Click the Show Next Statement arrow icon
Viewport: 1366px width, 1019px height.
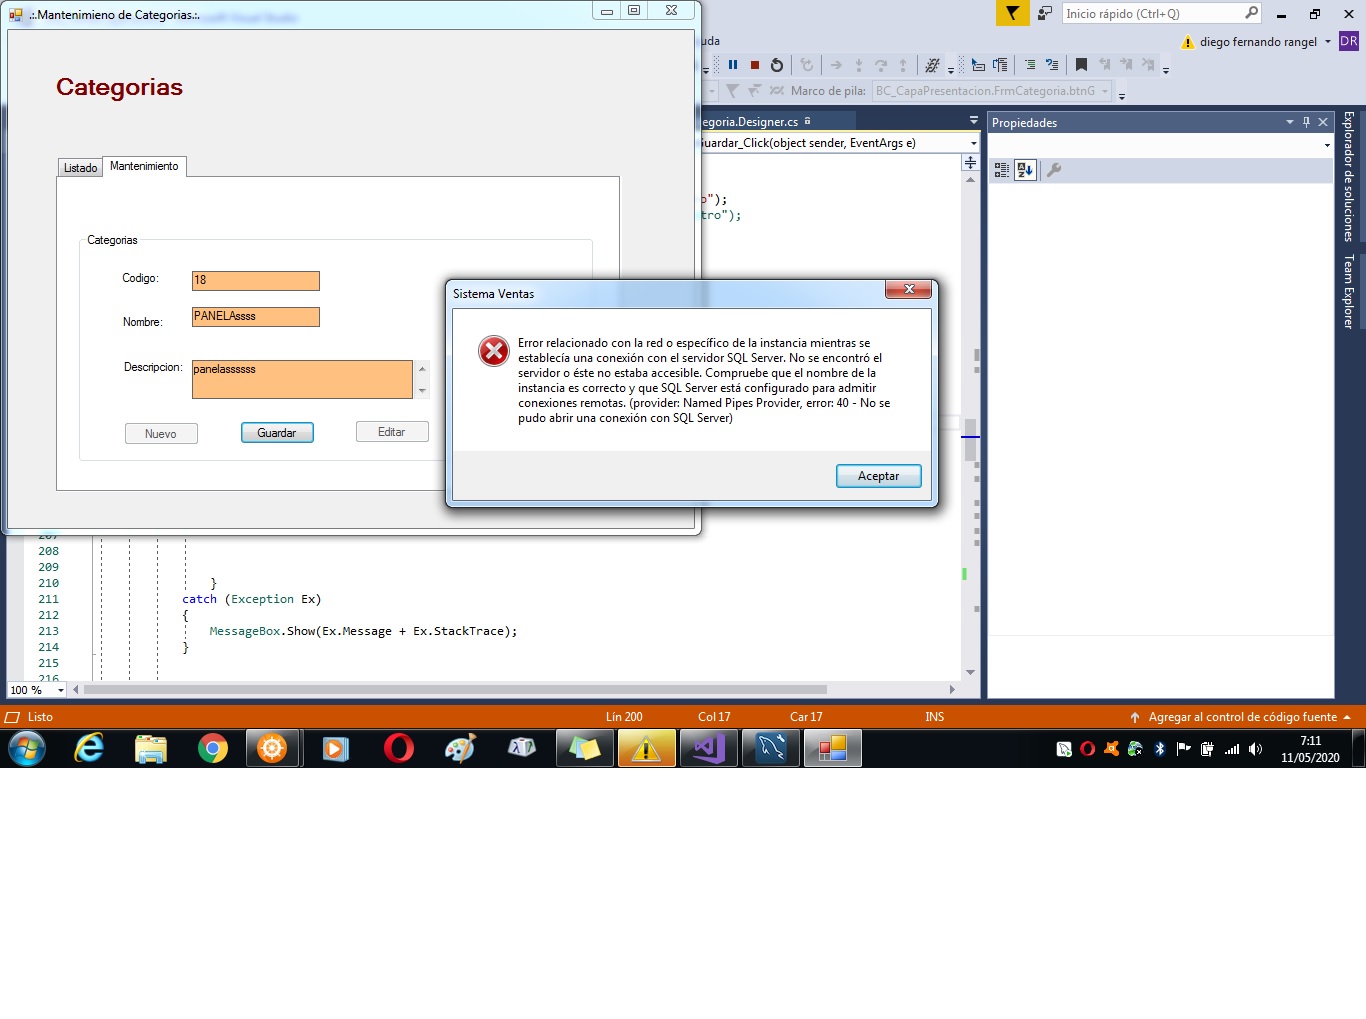[836, 65]
